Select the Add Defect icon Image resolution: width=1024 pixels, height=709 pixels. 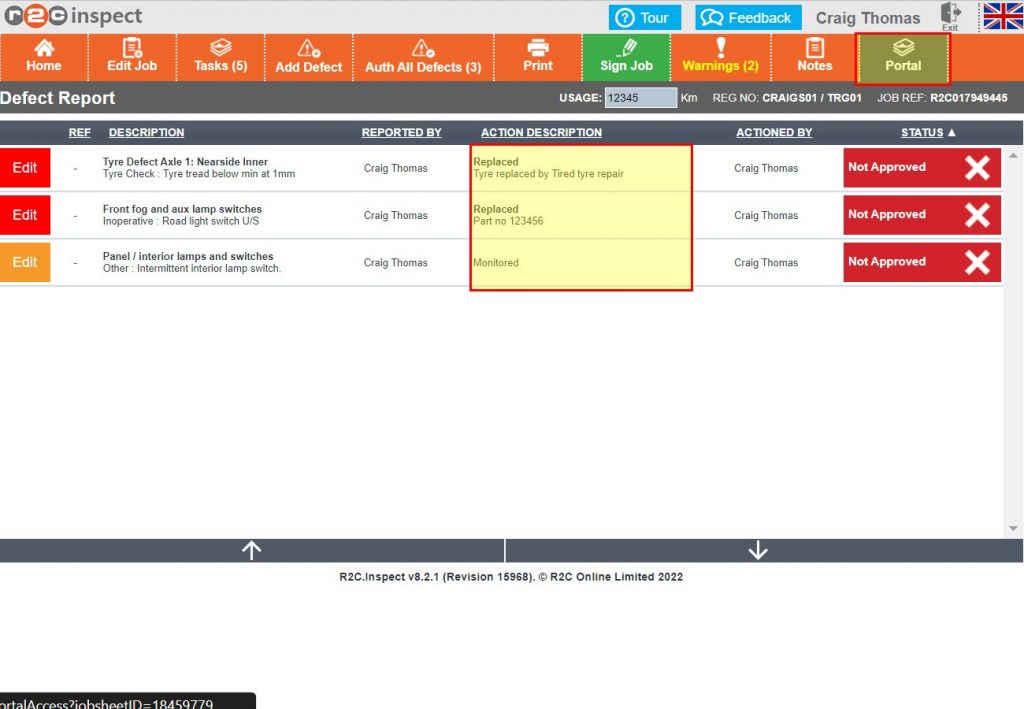point(308,57)
